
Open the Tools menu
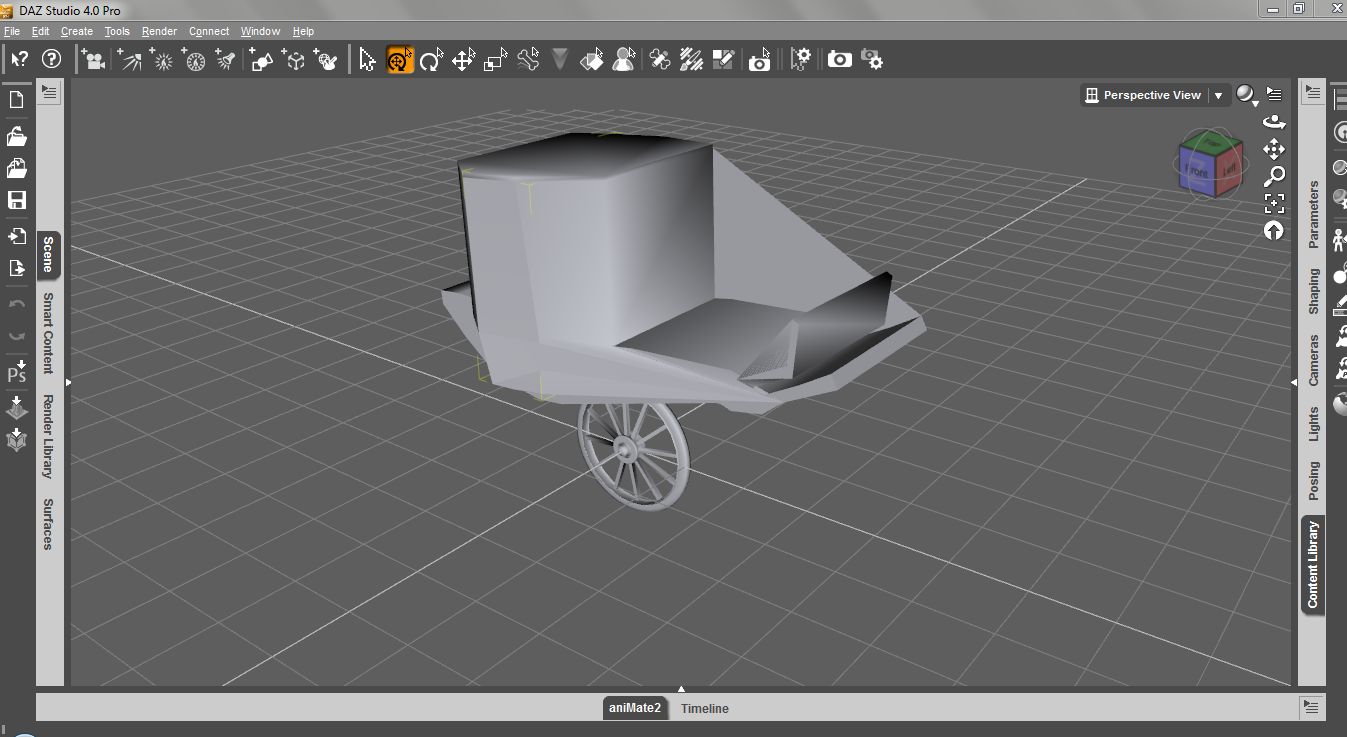pyautogui.click(x=117, y=31)
